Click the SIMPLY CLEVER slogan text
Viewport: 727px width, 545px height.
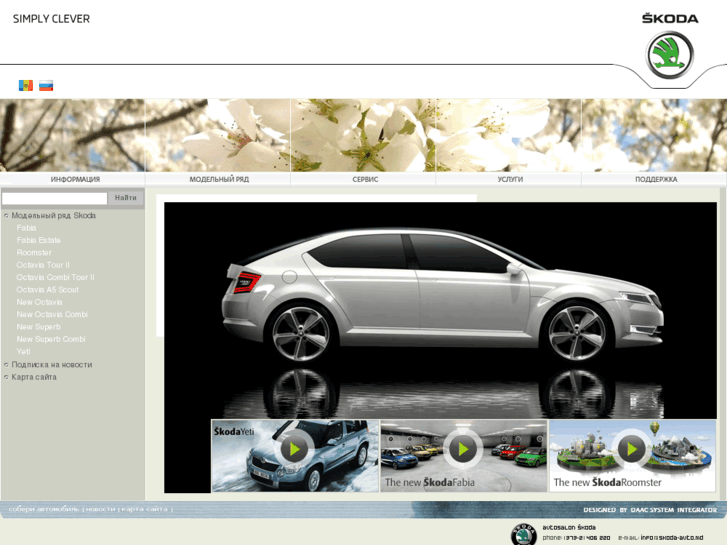[51, 19]
